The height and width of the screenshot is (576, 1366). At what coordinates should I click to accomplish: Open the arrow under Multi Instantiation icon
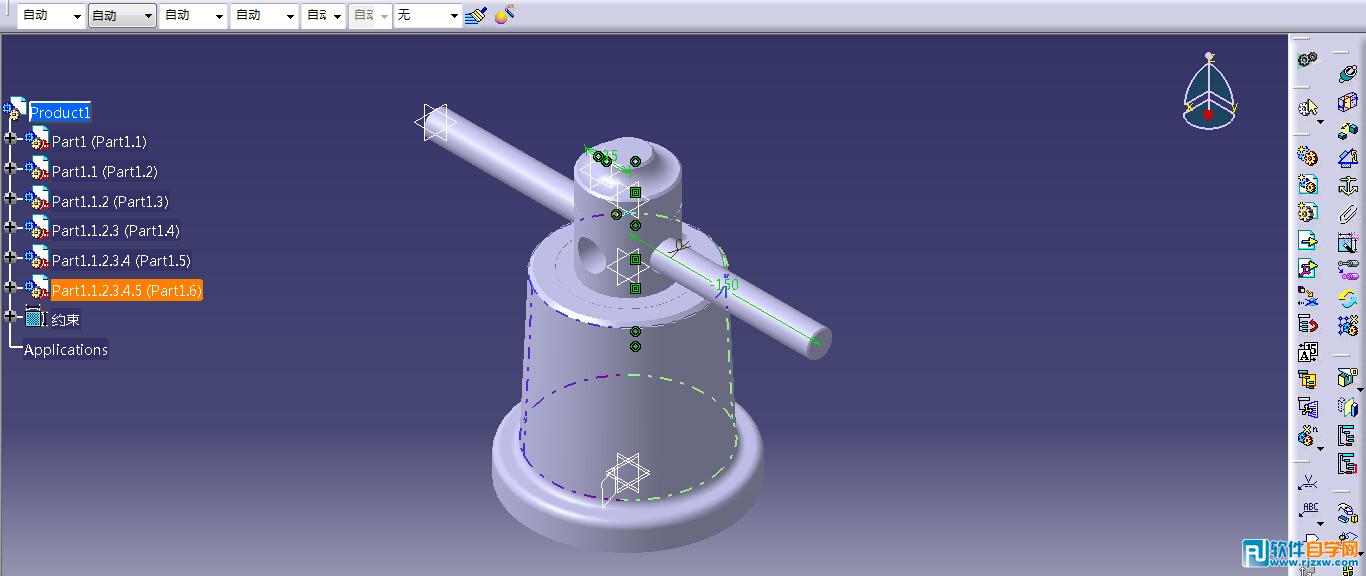[1320, 449]
